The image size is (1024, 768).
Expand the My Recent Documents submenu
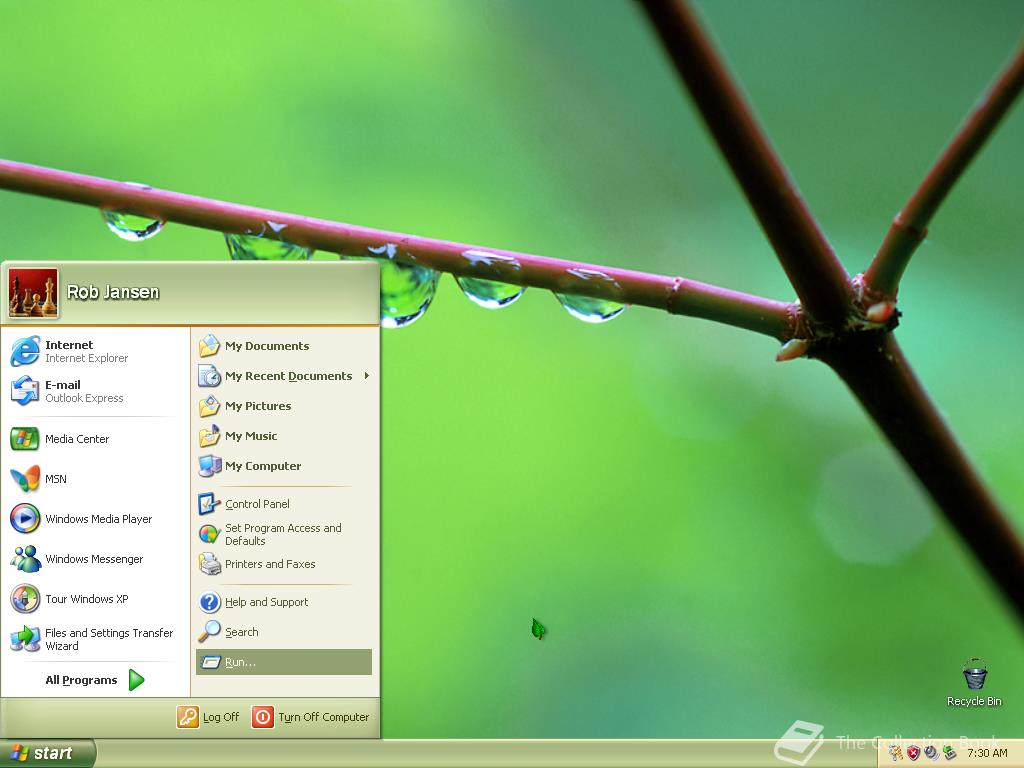pyautogui.click(x=284, y=376)
